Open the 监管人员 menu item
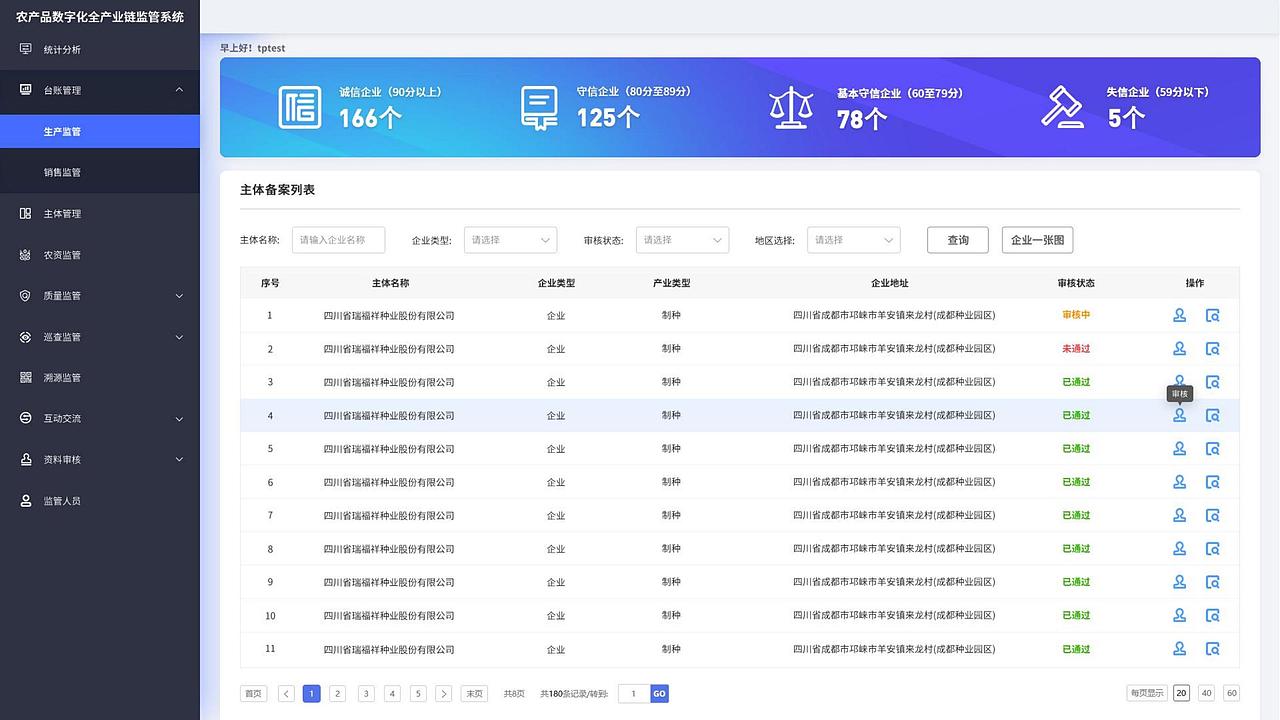Viewport: 1280px width, 720px height. click(x=100, y=501)
